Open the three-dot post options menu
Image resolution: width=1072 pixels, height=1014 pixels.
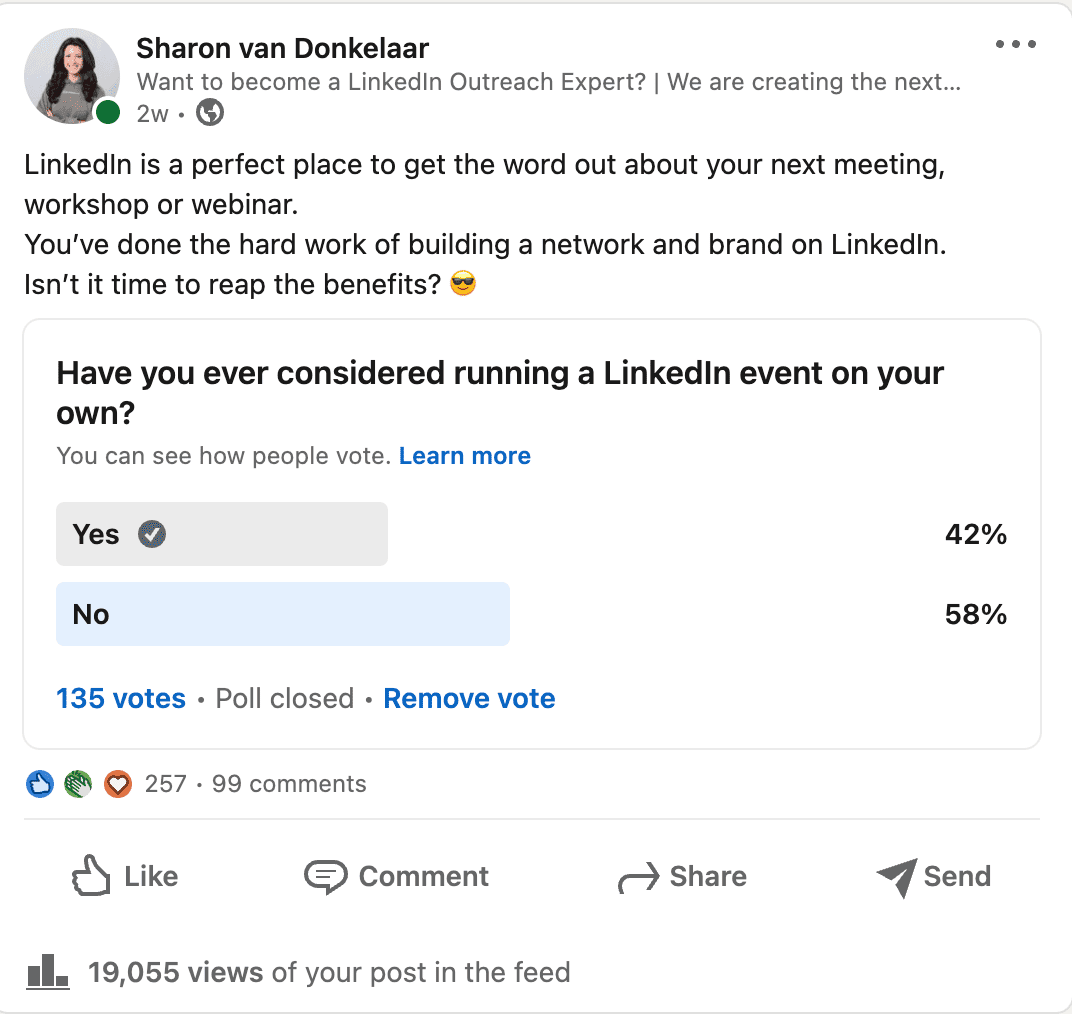(x=1015, y=44)
